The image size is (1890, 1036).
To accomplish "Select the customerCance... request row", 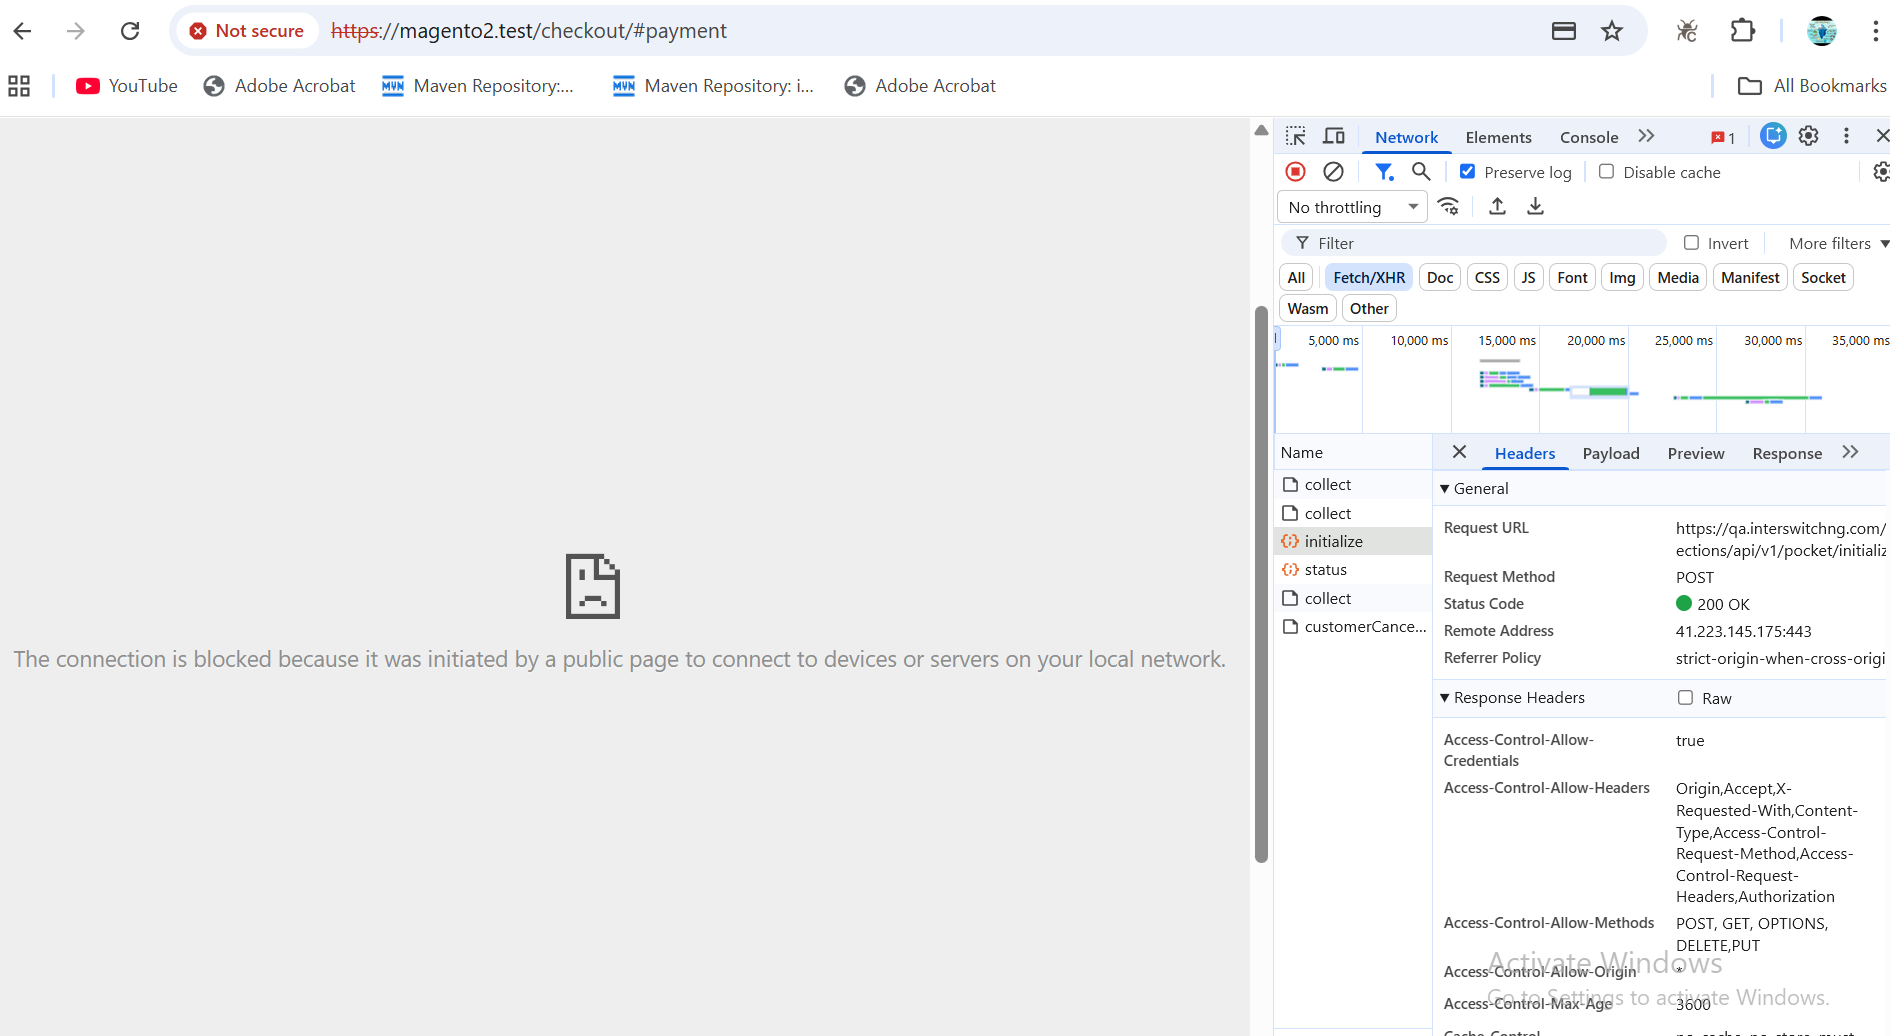I will tap(1364, 627).
